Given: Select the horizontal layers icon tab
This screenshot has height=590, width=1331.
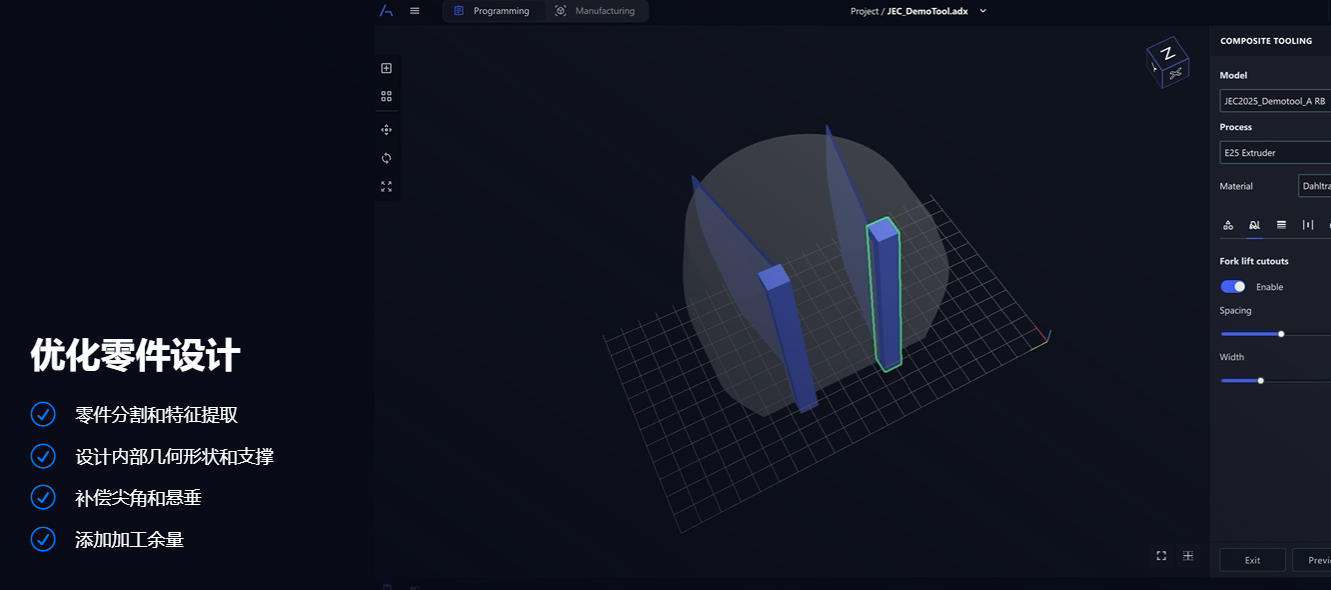Looking at the screenshot, I should point(1281,225).
